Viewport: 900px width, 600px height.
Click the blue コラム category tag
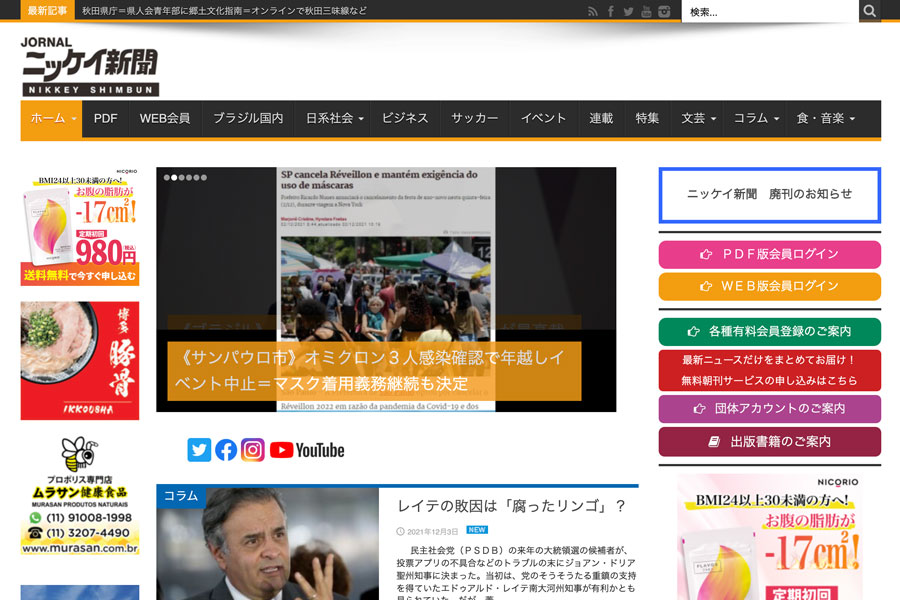181,496
